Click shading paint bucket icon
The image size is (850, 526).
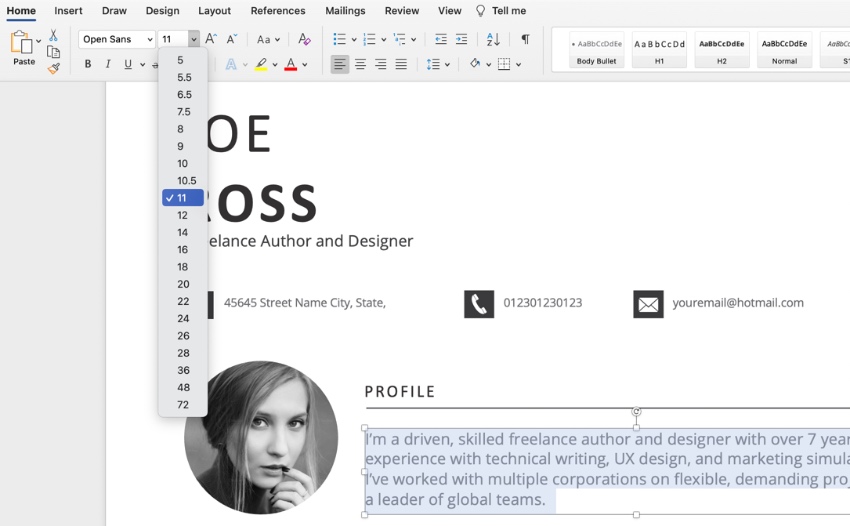pos(475,64)
